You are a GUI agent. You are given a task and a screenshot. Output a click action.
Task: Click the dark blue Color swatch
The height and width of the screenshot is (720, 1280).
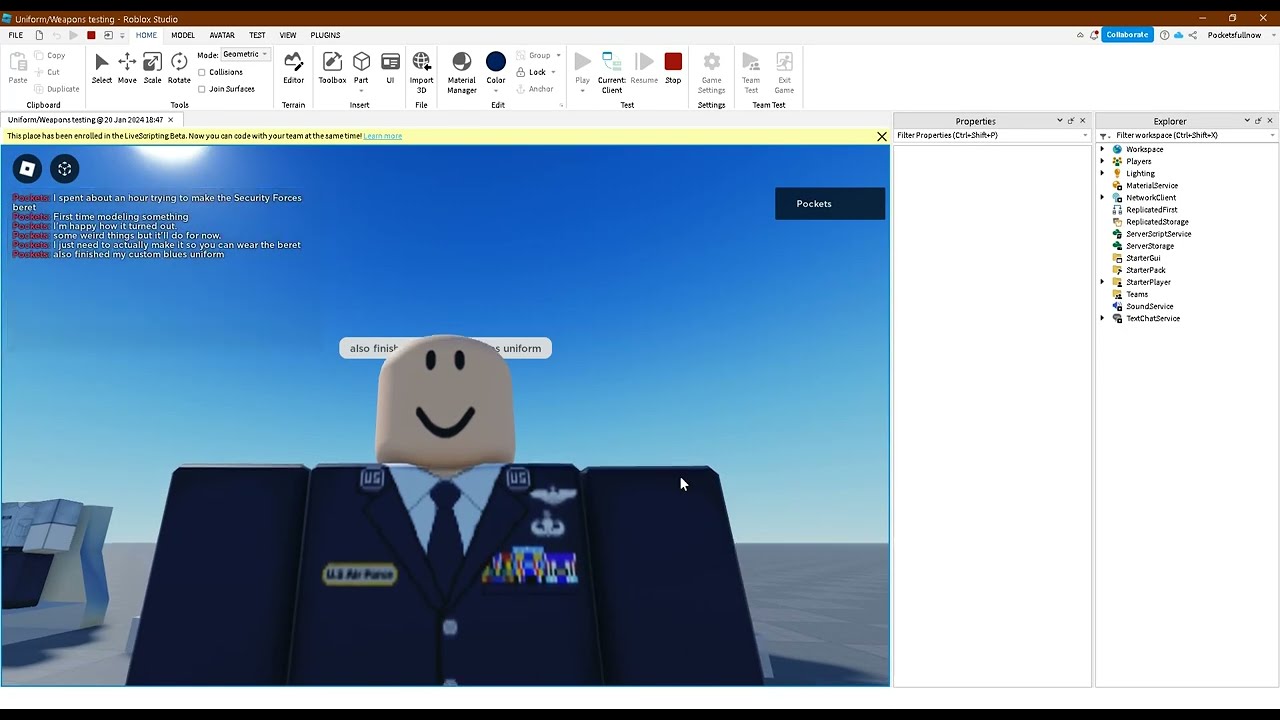click(x=496, y=63)
